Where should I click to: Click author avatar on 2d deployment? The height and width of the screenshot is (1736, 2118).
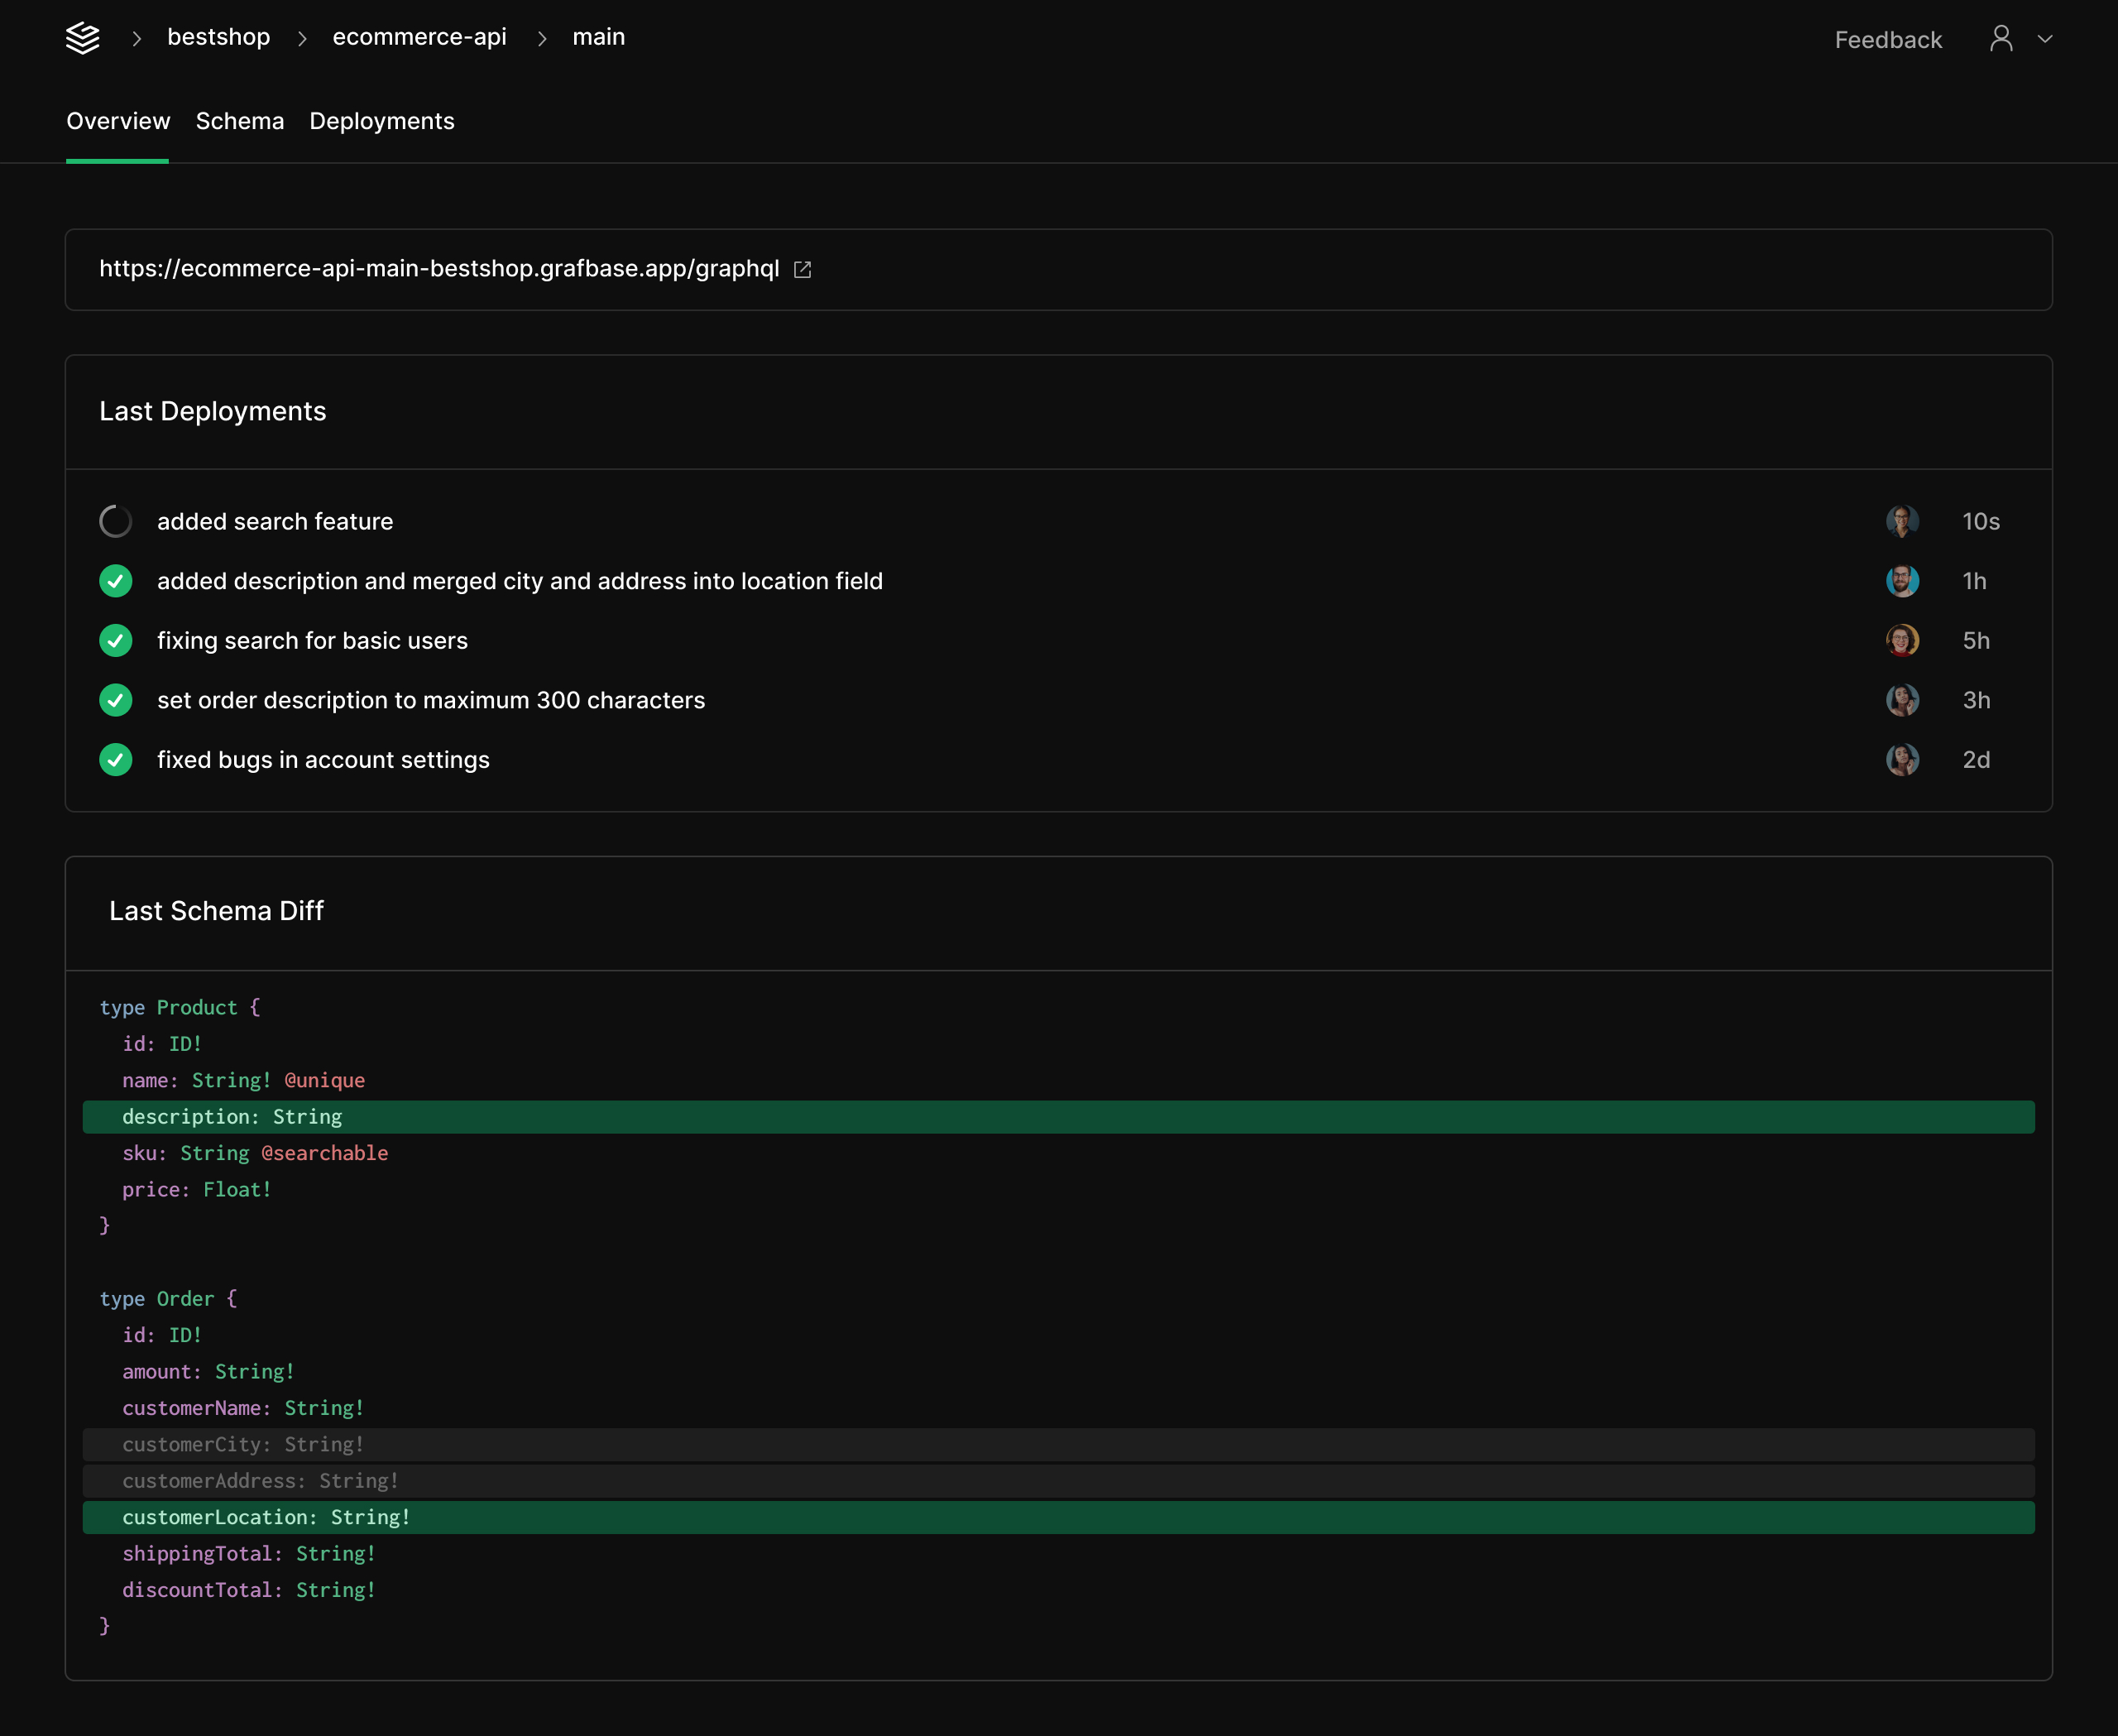pyautogui.click(x=1902, y=760)
